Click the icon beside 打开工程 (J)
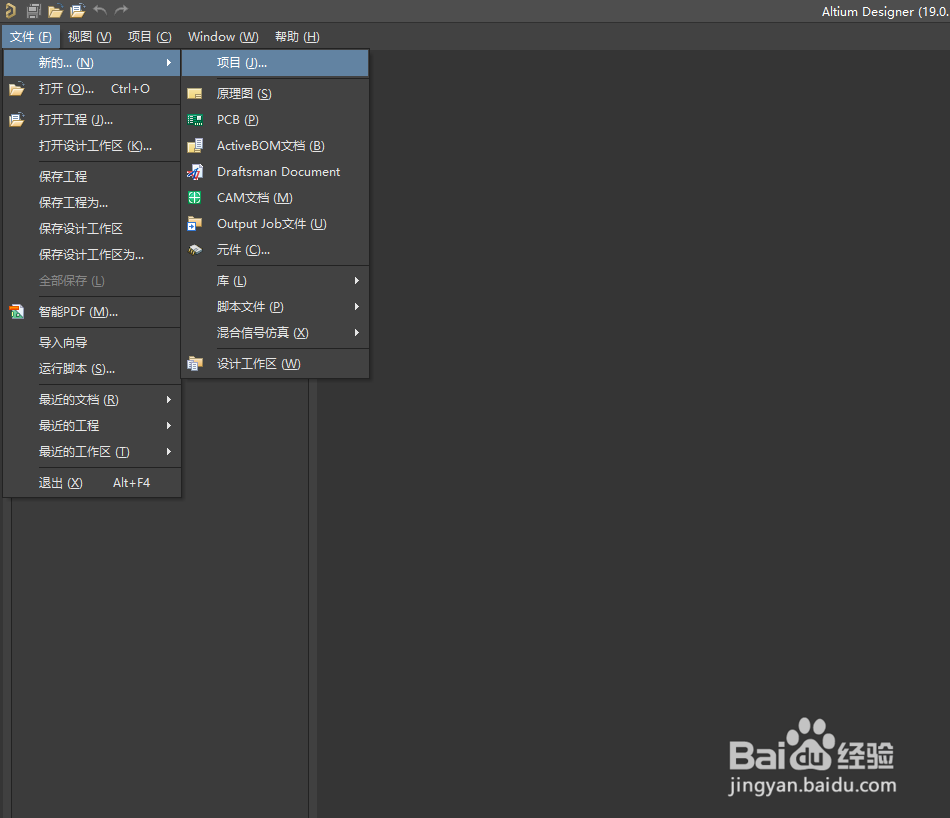Viewport: 950px width, 818px height. point(17,119)
